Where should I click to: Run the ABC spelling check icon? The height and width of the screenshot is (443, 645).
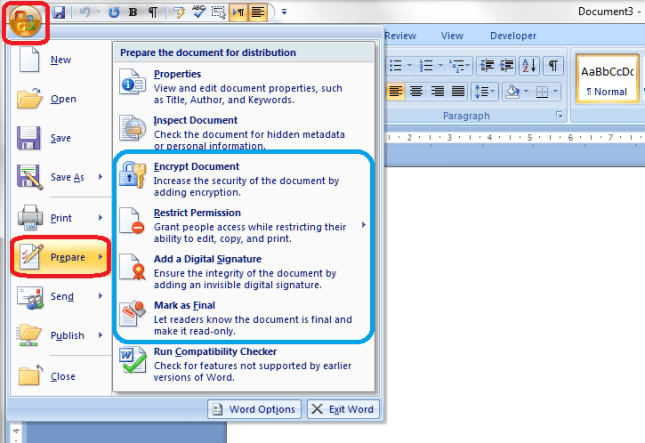coord(199,12)
